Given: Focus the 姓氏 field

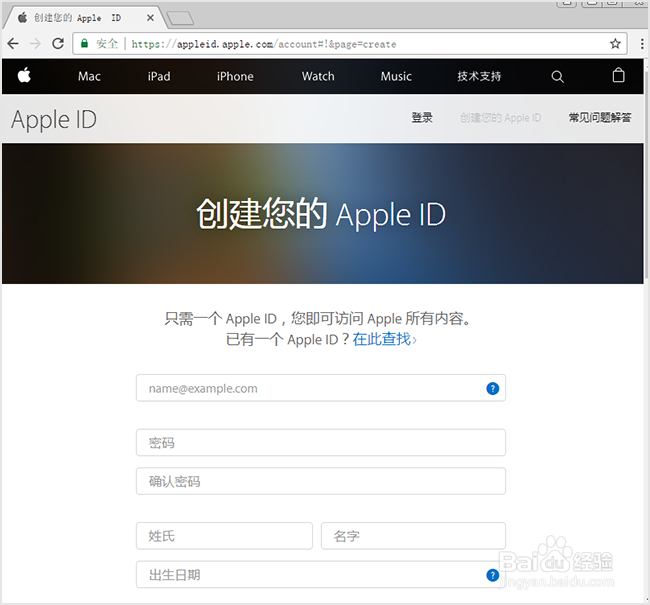Looking at the screenshot, I should click(224, 536).
